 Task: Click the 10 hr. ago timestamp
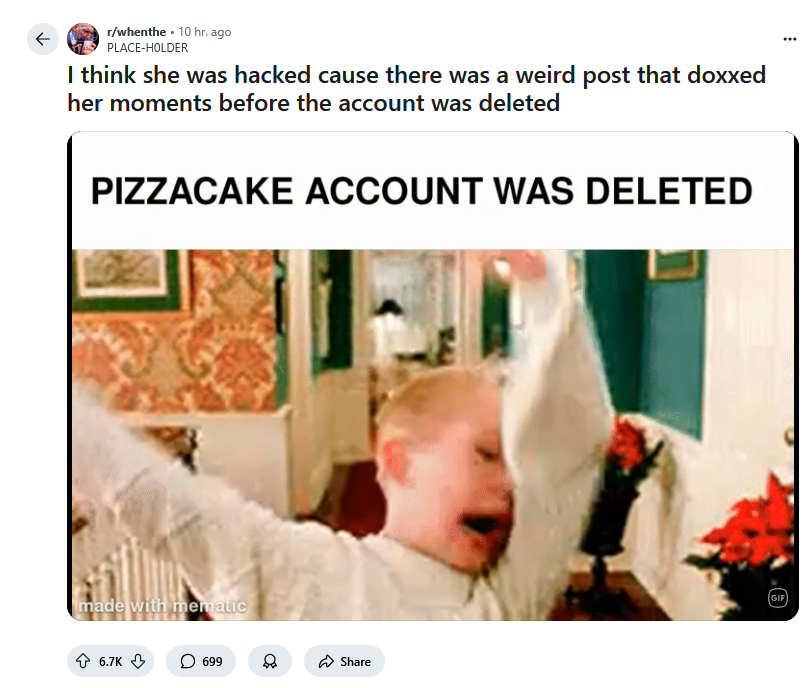(205, 32)
